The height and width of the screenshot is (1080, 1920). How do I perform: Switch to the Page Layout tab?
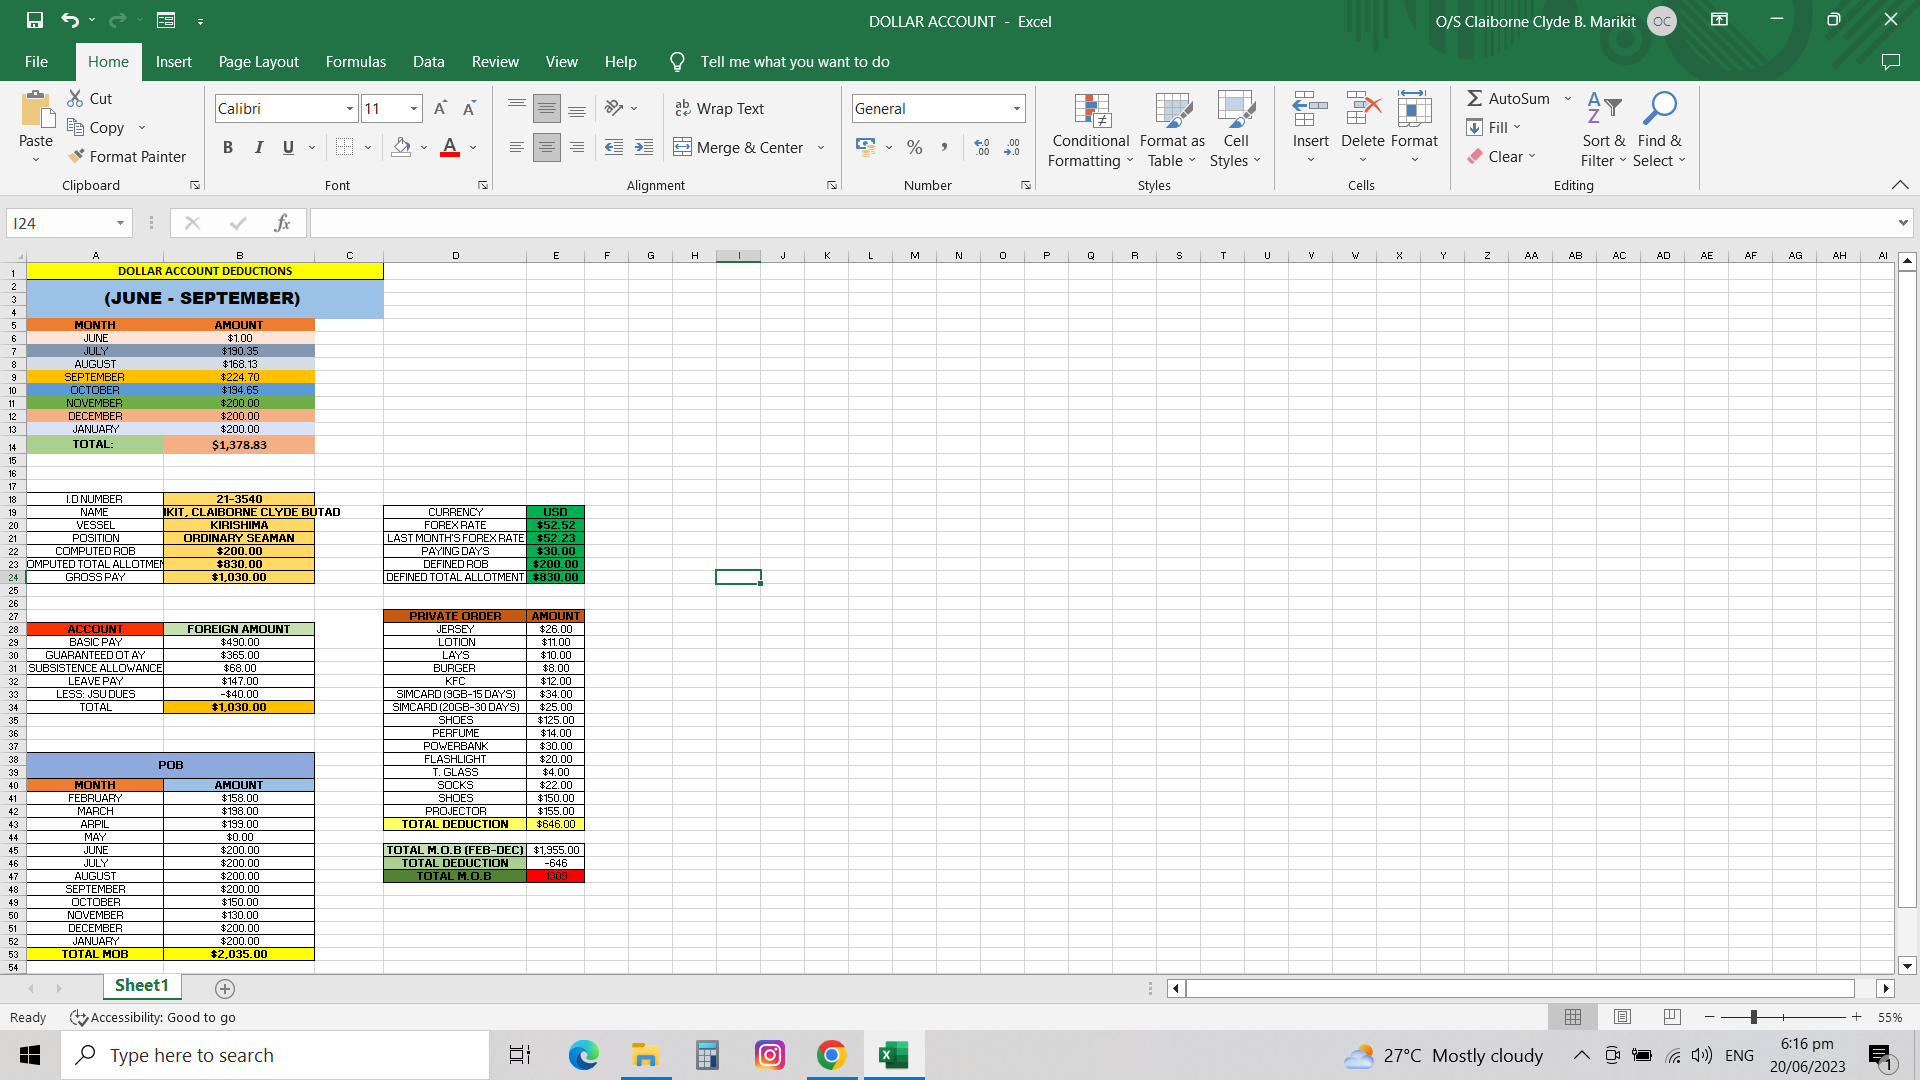click(x=258, y=62)
